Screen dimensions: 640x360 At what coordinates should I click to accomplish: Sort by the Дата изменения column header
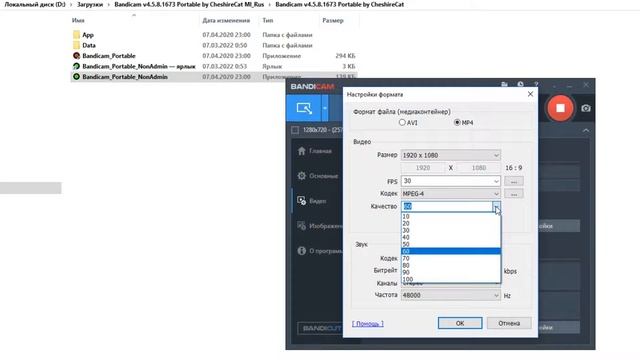tap(226, 20)
